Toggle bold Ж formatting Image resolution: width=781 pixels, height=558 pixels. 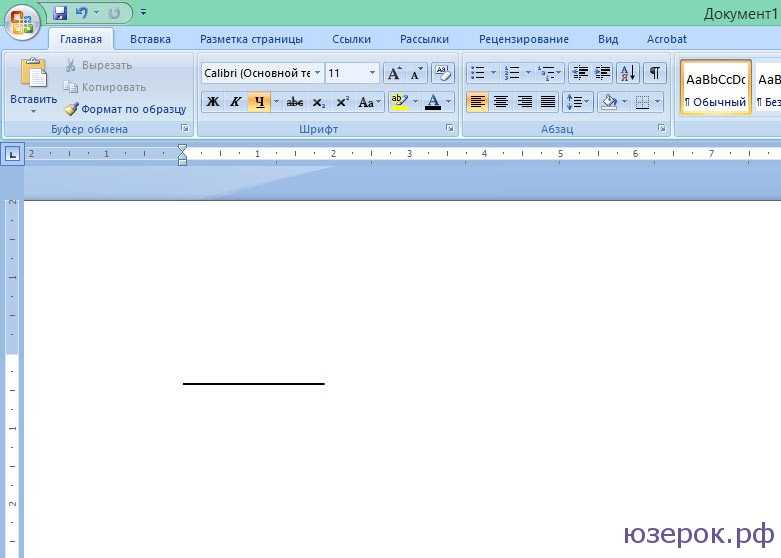pos(213,102)
